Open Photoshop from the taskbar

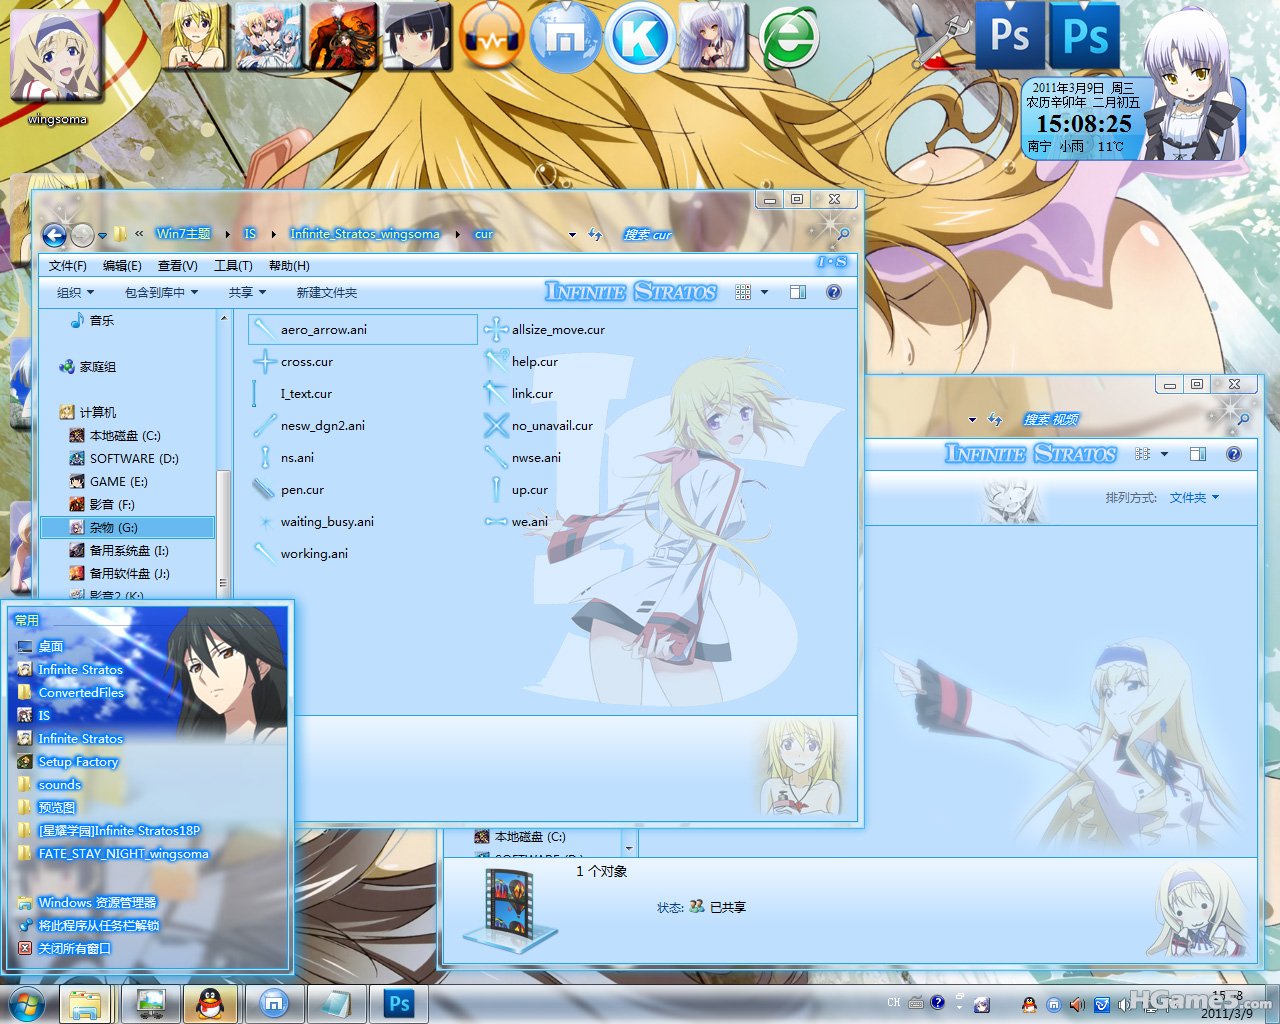click(x=399, y=1003)
